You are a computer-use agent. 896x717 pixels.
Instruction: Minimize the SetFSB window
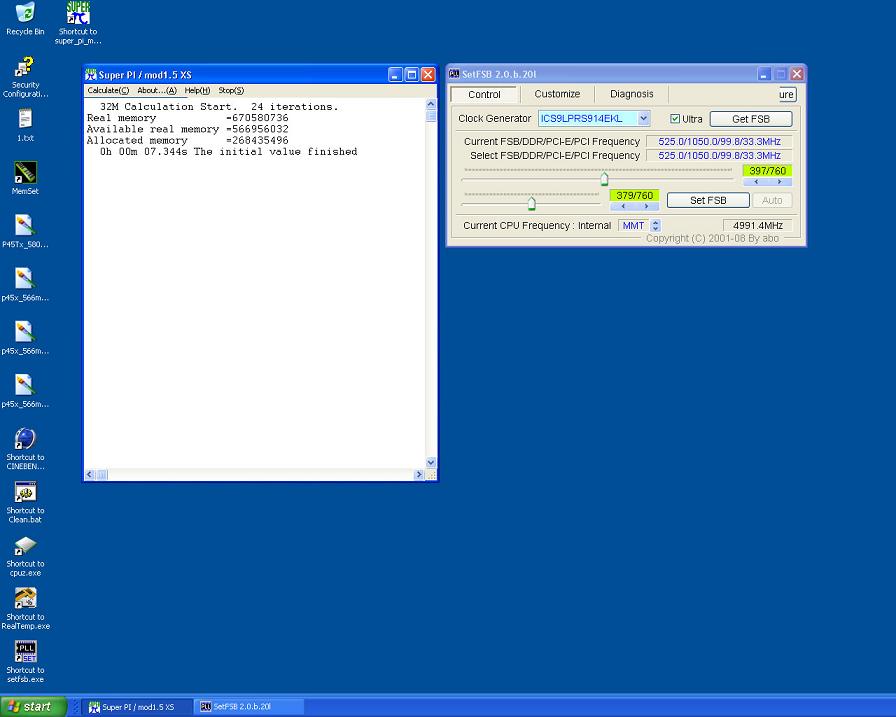pos(765,74)
